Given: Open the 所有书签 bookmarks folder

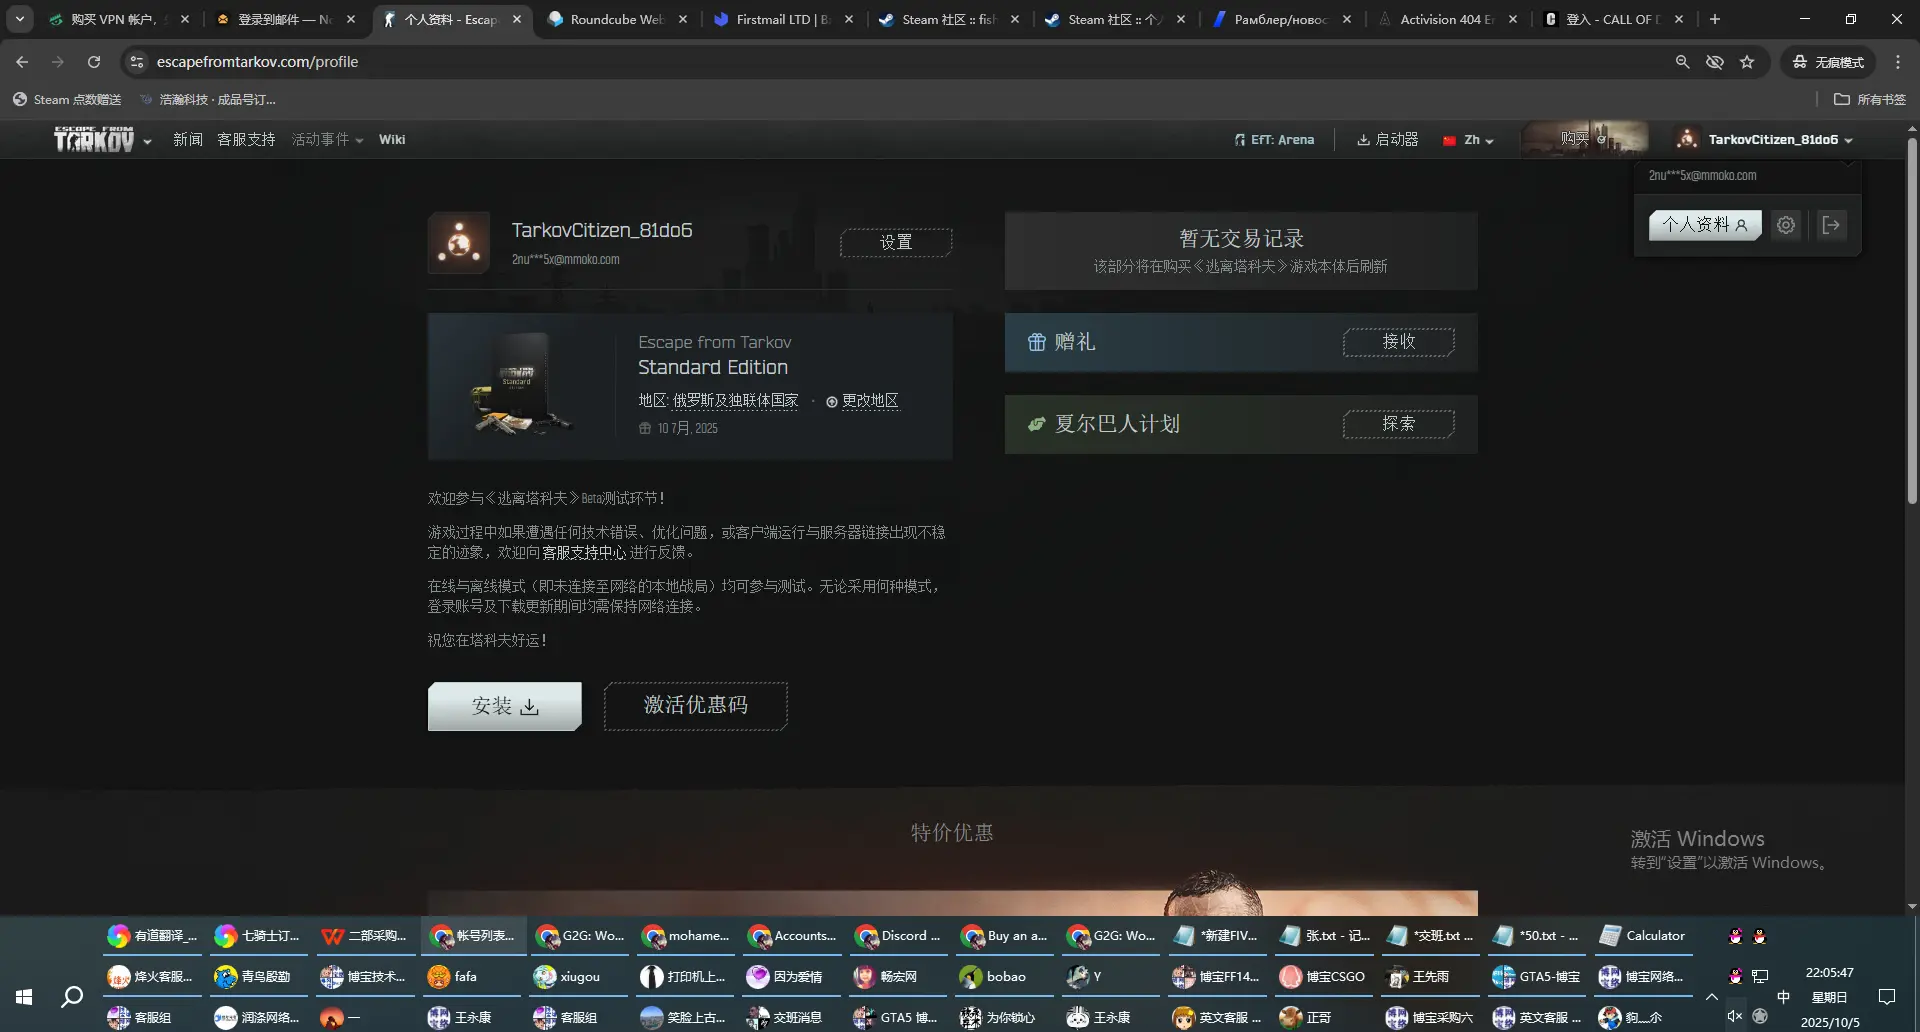Looking at the screenshot, I should (1870, 100).
